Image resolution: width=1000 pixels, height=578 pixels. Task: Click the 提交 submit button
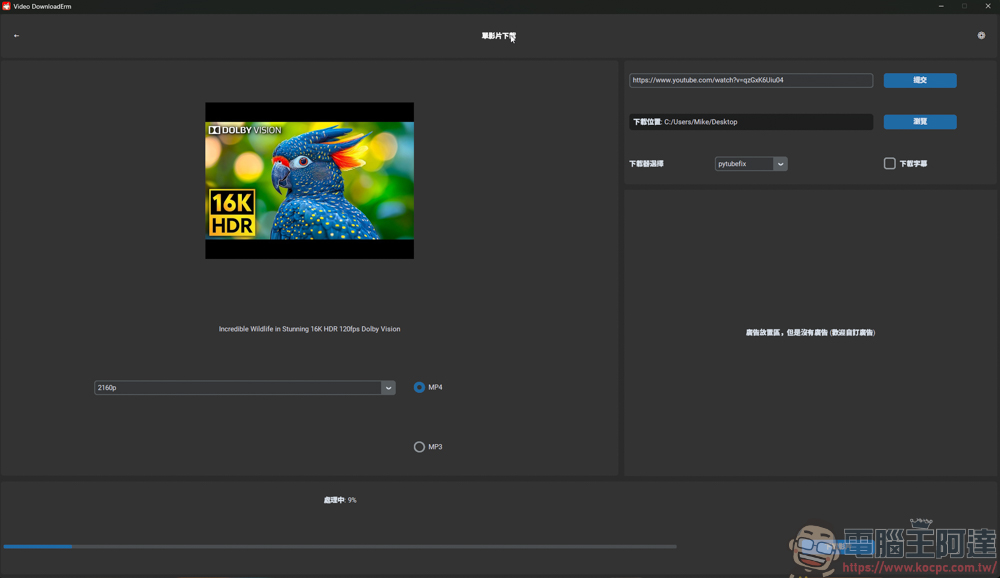(919, 80)
